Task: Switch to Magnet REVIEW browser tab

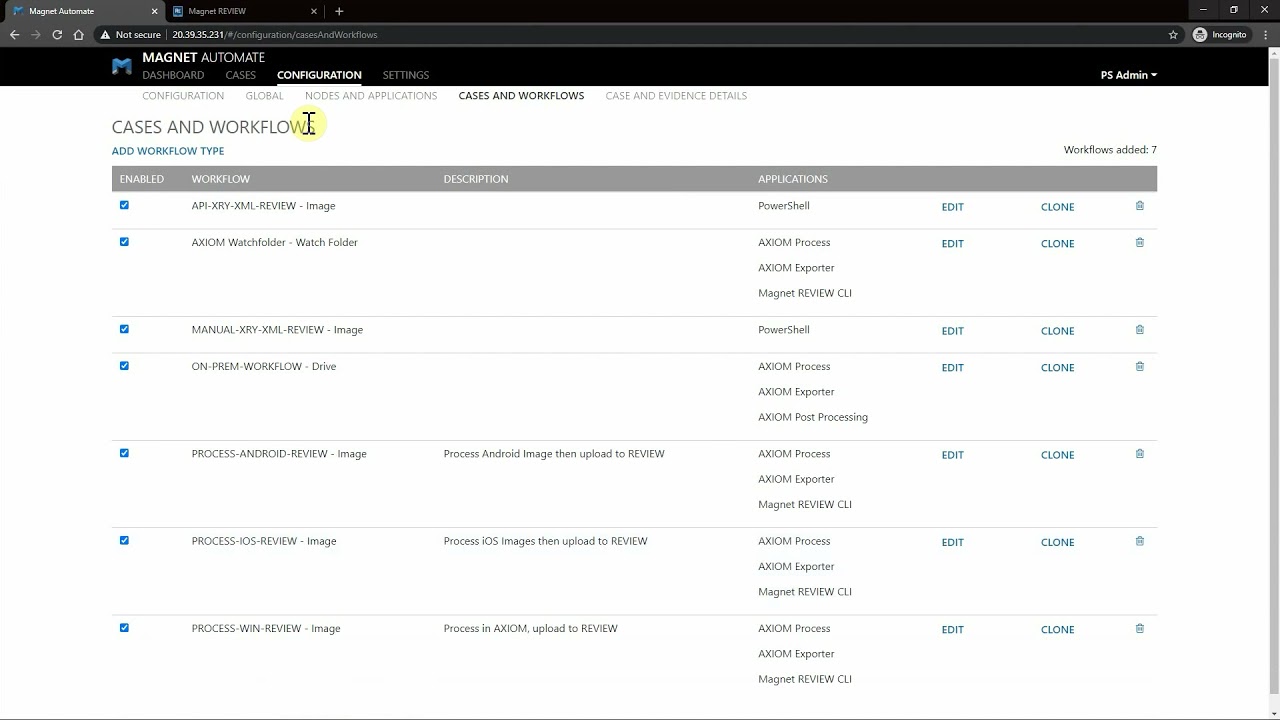Action: coord(245,11)
